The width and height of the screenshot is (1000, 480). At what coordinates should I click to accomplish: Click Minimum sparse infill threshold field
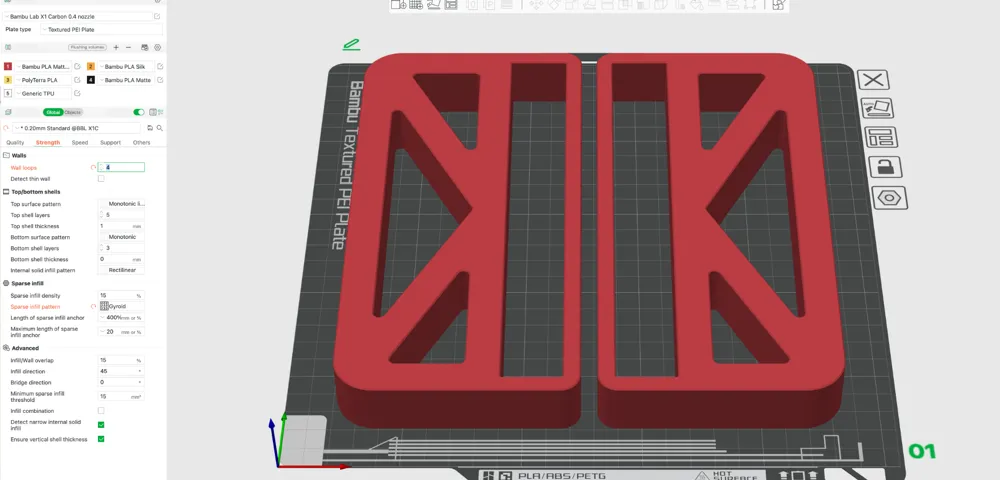click(121, 396)
